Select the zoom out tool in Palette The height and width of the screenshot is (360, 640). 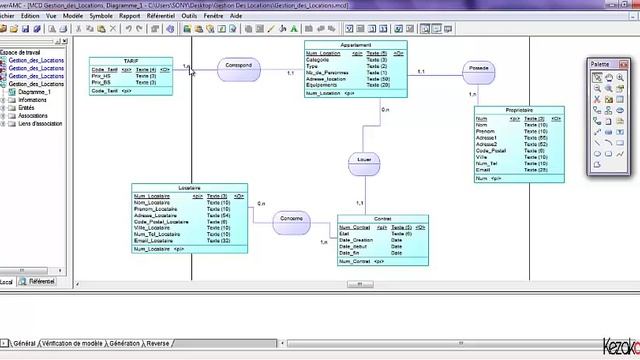[597, 89]
